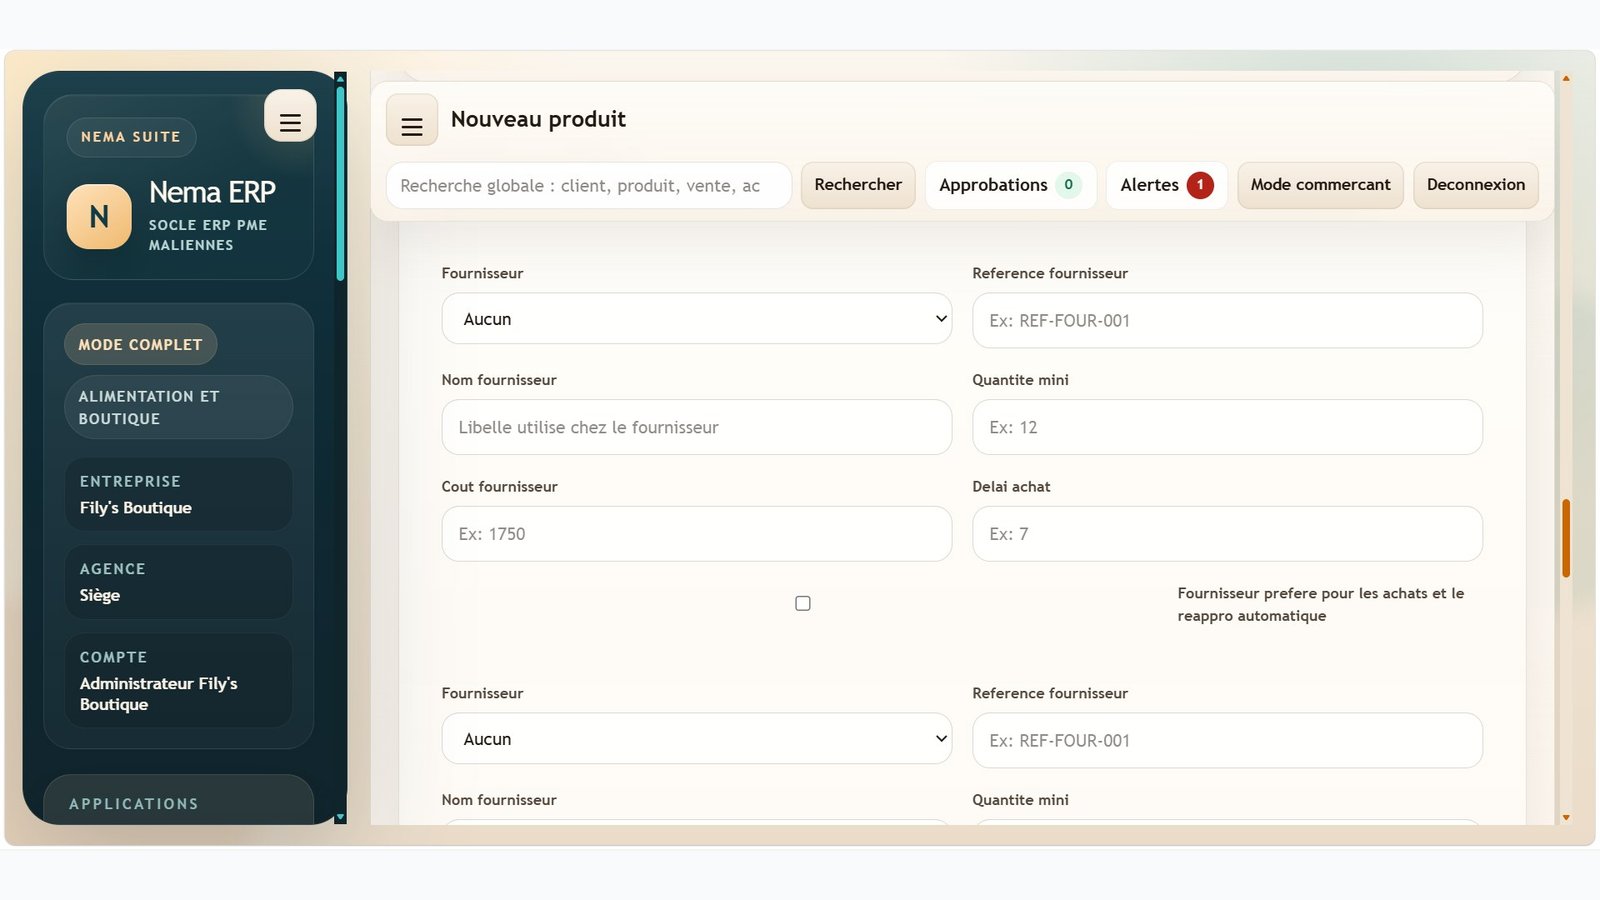Screen dimensions: 1600x900
Task: Click main page scroll-down arrow
Action: 1566,817
